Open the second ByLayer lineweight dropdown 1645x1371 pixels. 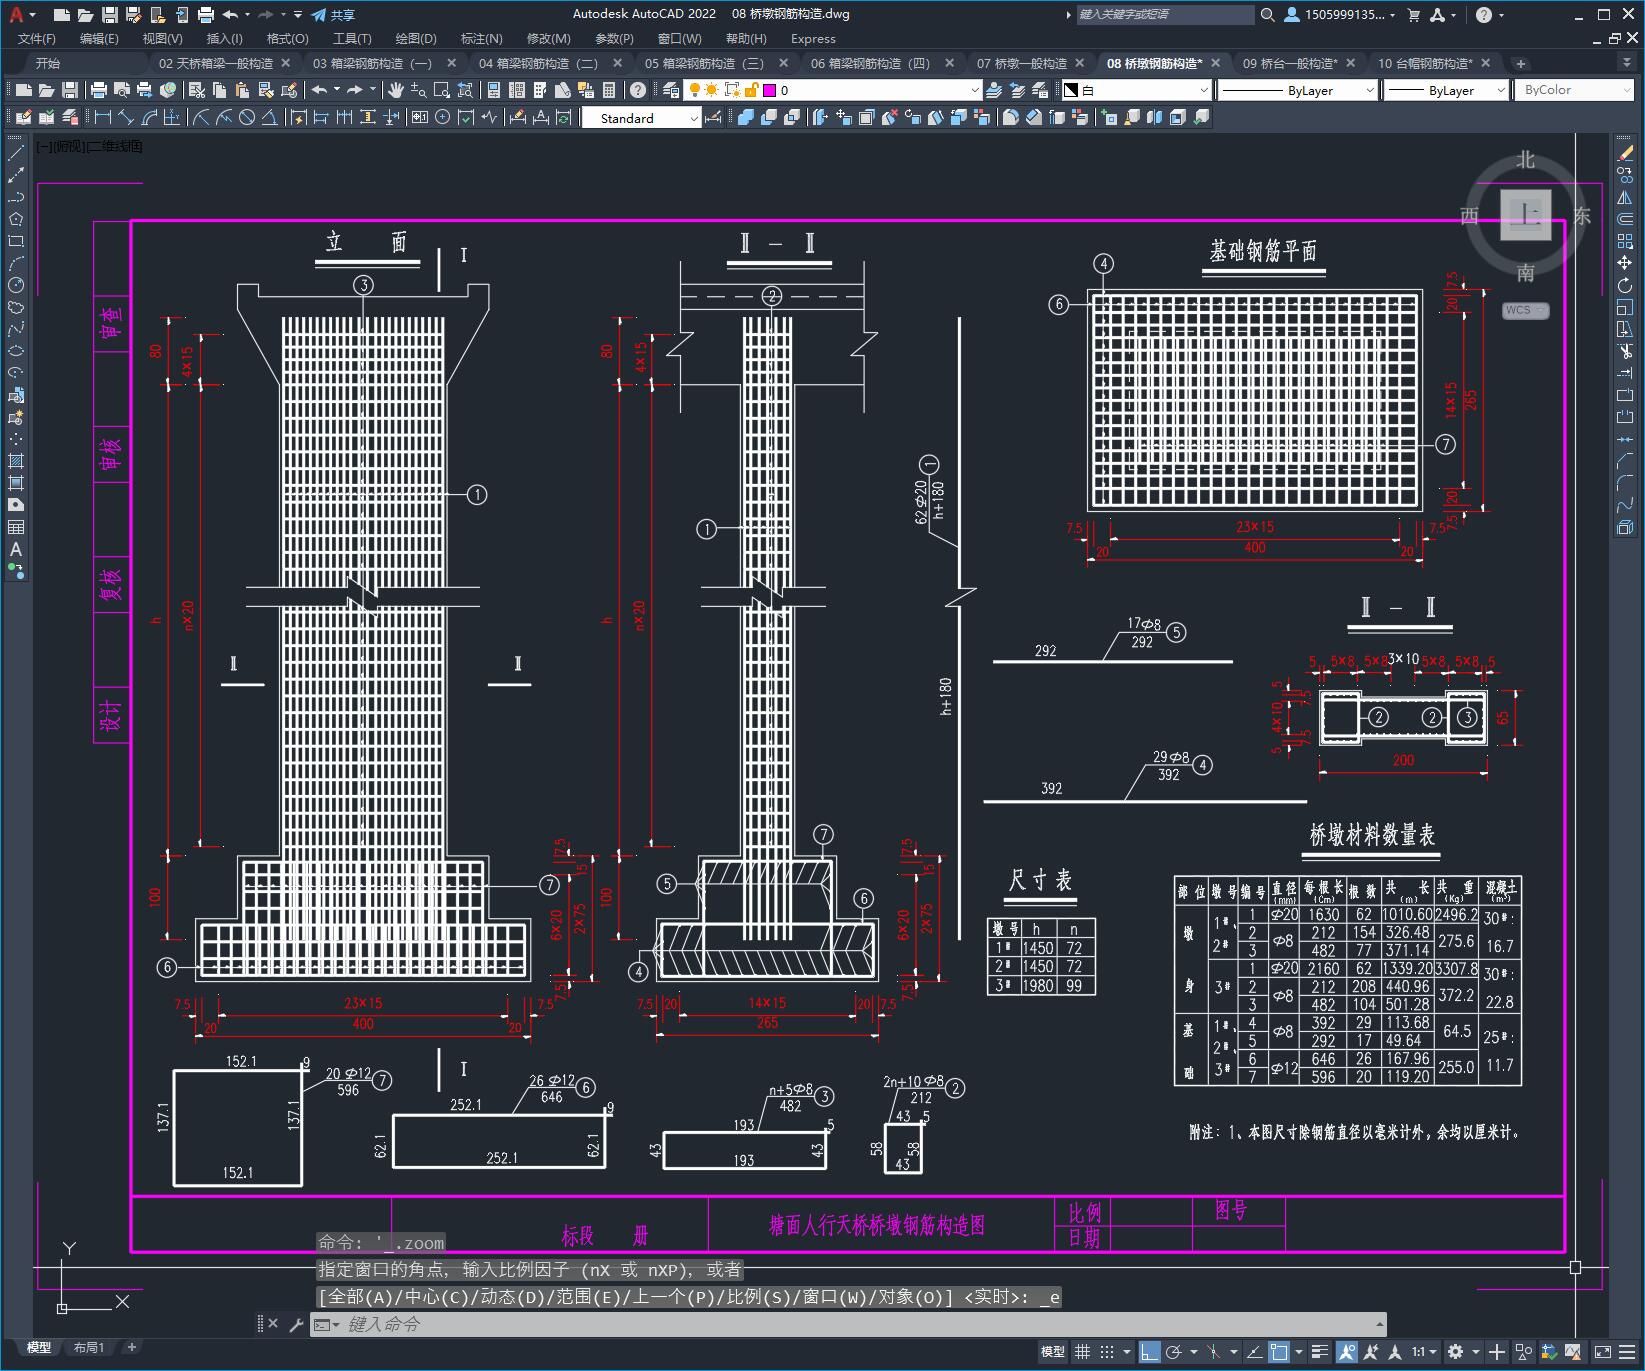[x=1445, y=90]
